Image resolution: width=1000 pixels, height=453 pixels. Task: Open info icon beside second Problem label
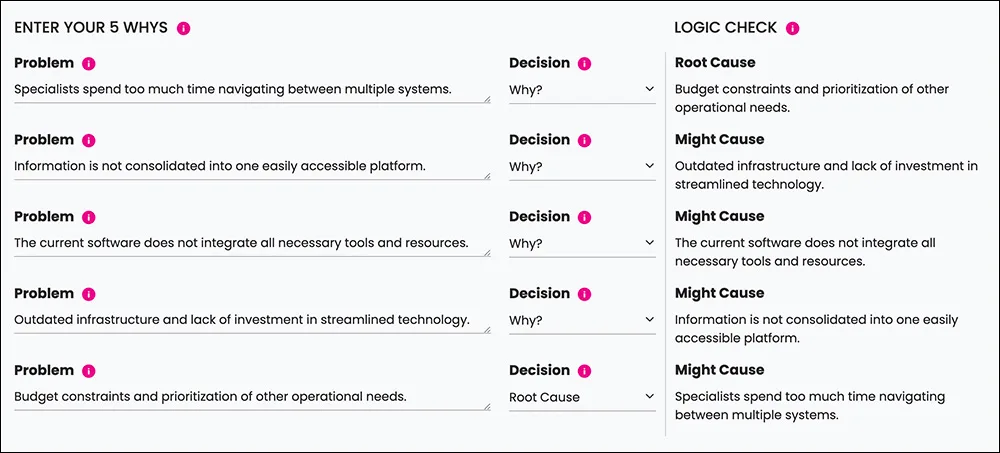point(89,140)
